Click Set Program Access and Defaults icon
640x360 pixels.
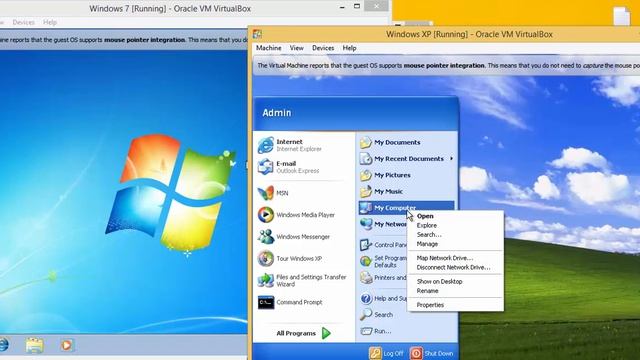(x=366, y=261)
